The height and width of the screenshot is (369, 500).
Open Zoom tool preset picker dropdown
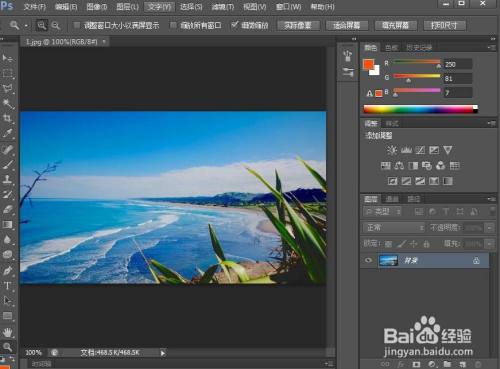coord(26,26)
